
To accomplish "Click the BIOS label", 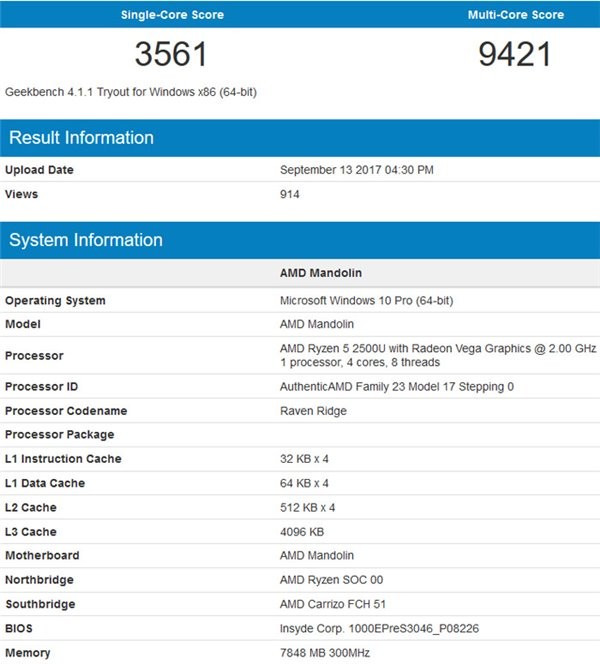I will point(19,628).
